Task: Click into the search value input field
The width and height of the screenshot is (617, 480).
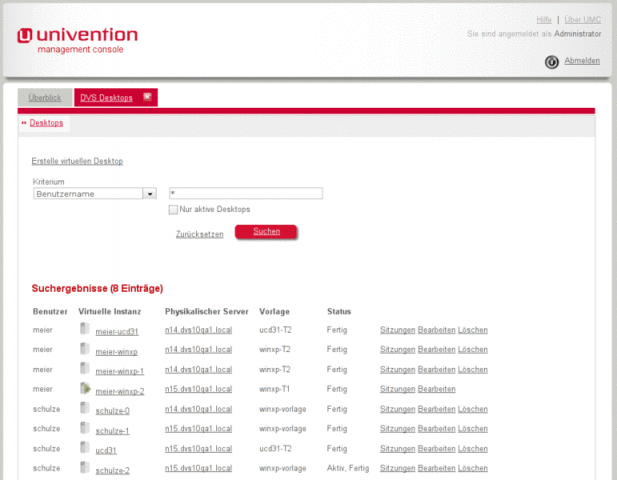Action: click(245, 194)
